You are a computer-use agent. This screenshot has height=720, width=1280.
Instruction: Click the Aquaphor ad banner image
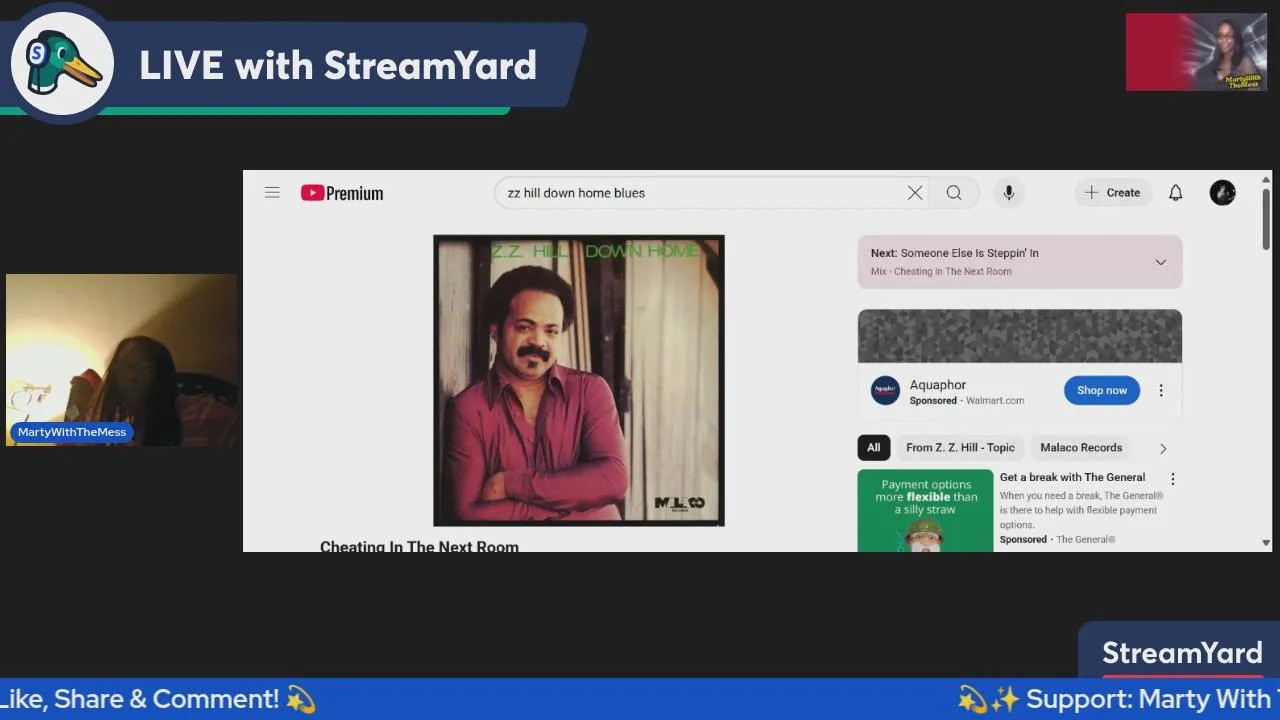point(1020,336)
